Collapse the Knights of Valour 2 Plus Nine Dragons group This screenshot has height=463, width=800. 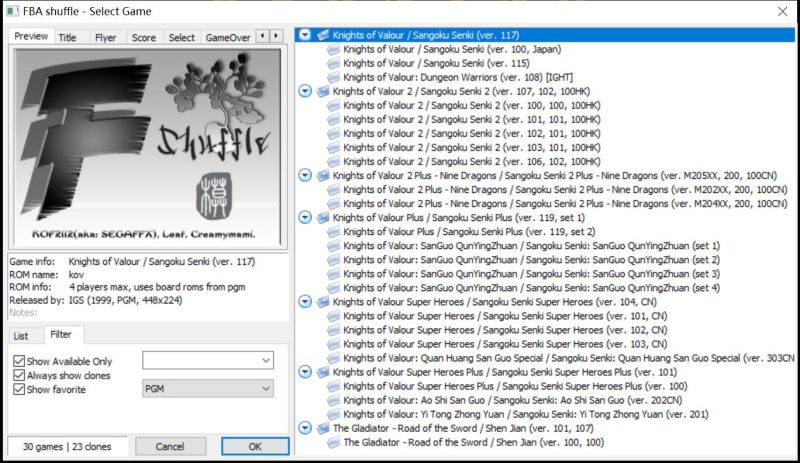[305, 176]
